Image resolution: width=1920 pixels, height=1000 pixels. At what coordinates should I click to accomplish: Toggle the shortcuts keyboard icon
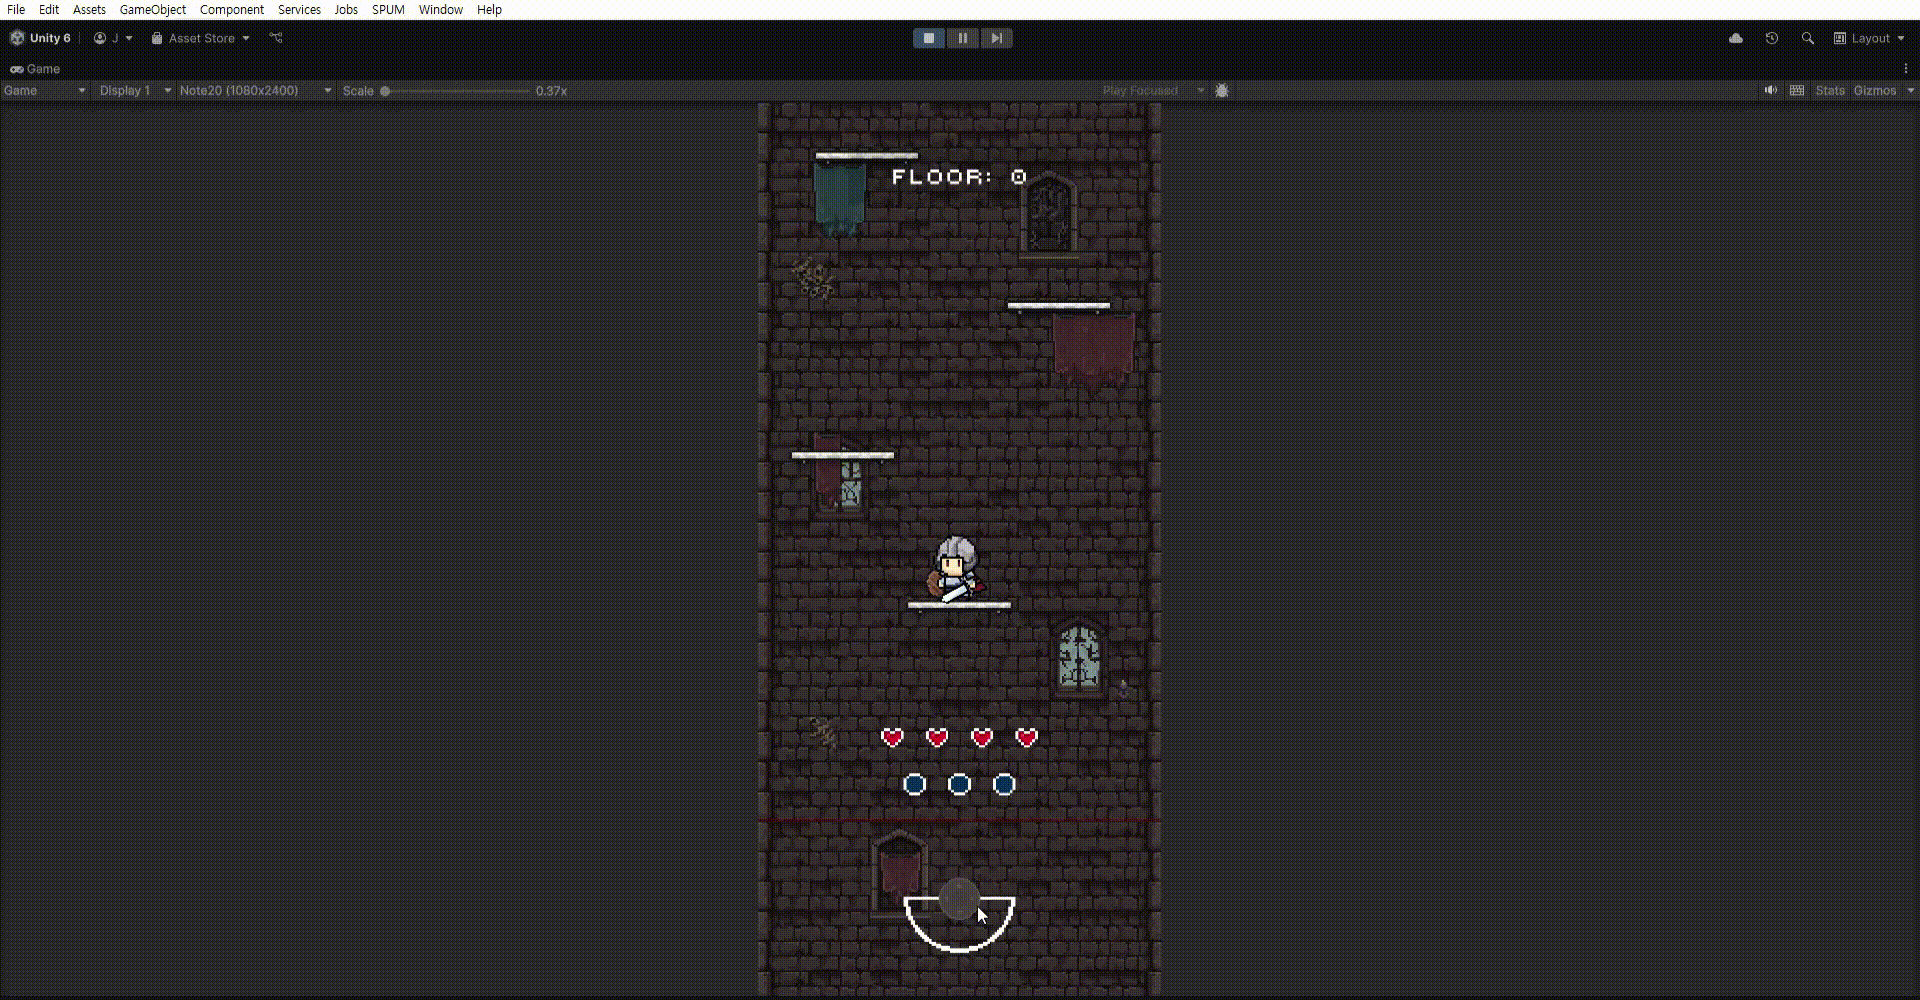1797,90
